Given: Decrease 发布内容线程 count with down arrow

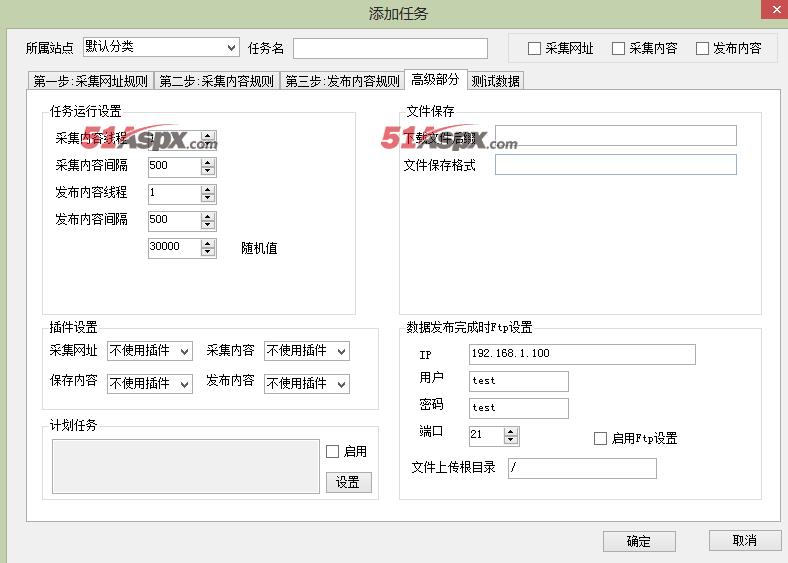Looking at the screenshot, I should click(x=208, y=198).
